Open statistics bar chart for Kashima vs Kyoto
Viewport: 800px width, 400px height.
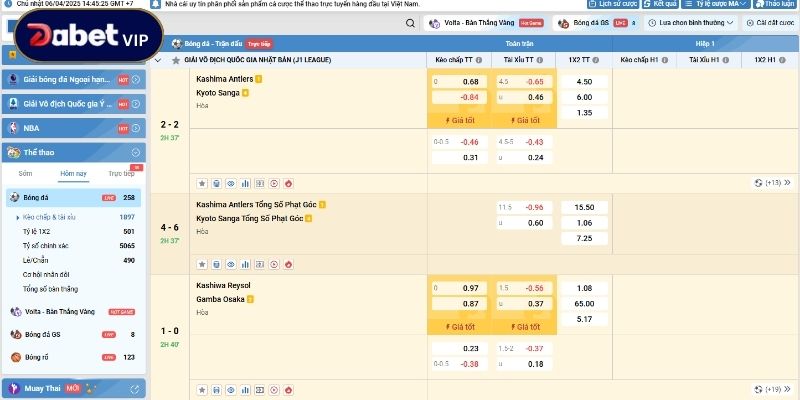(245, 184)
